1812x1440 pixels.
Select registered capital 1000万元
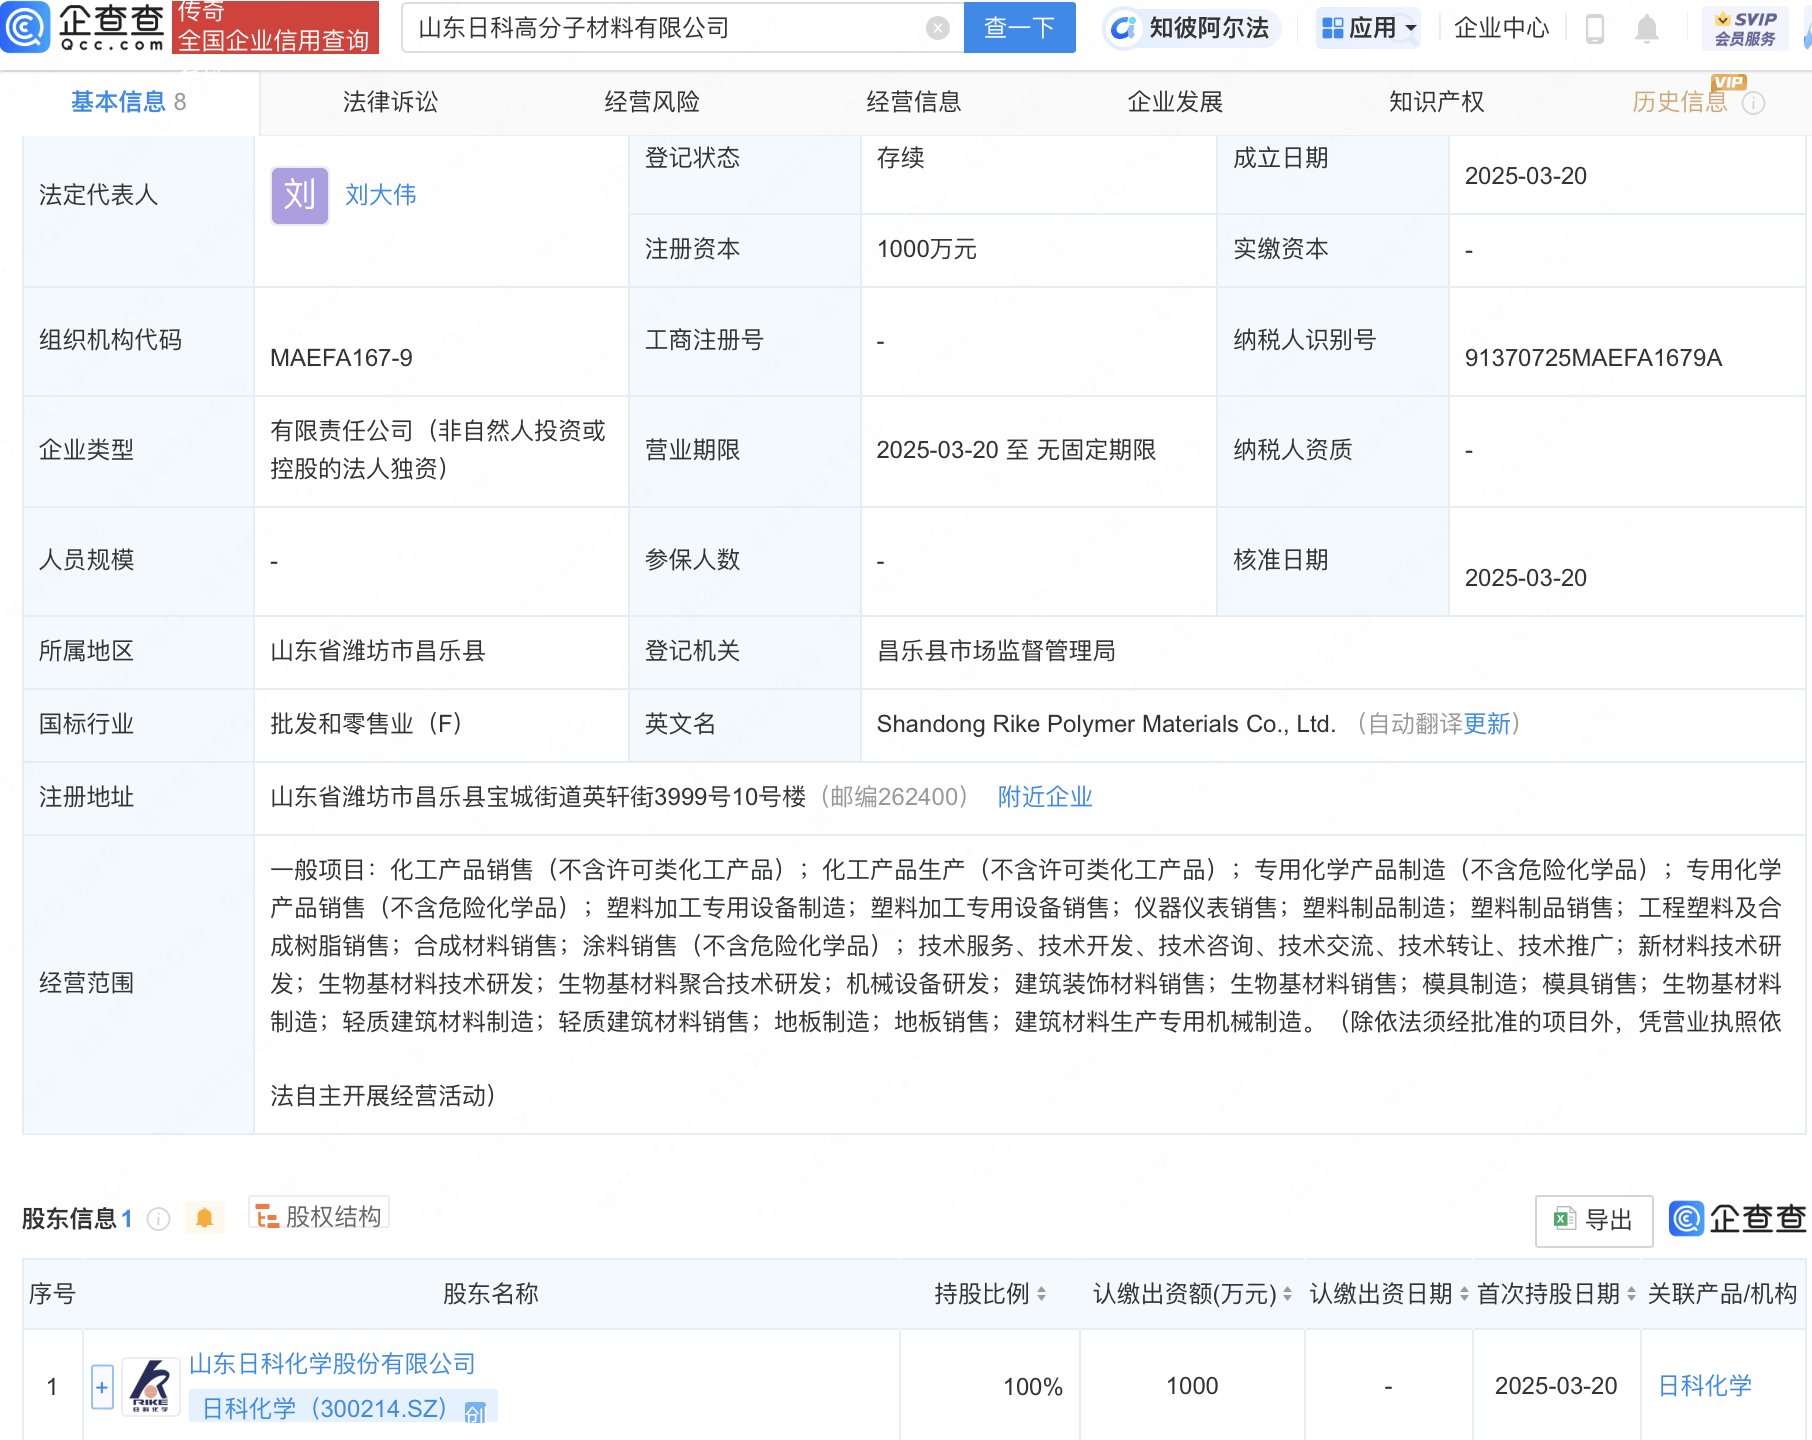926,250
